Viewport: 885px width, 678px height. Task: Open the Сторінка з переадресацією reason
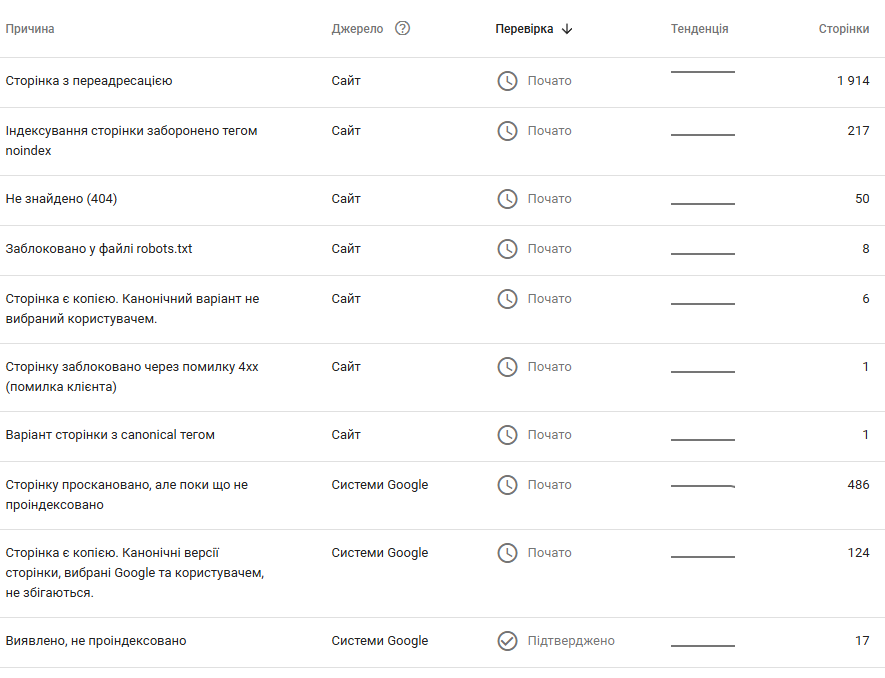point(89,81)
